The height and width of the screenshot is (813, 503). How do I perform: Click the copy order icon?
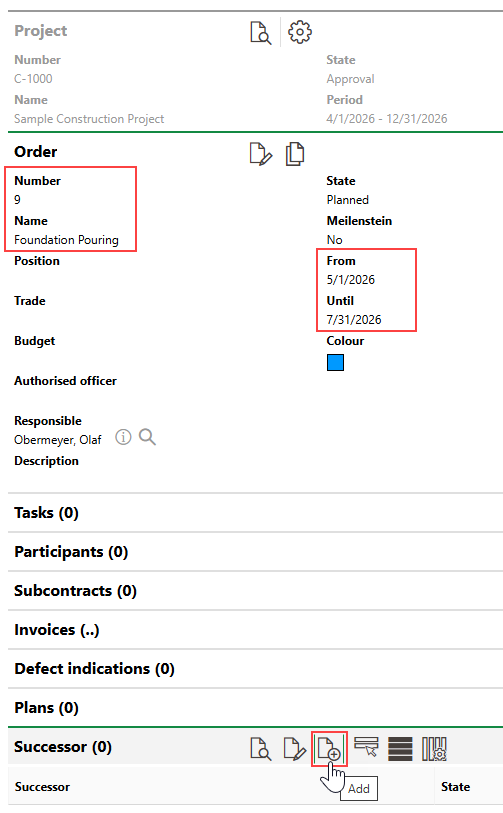point(295,154)
